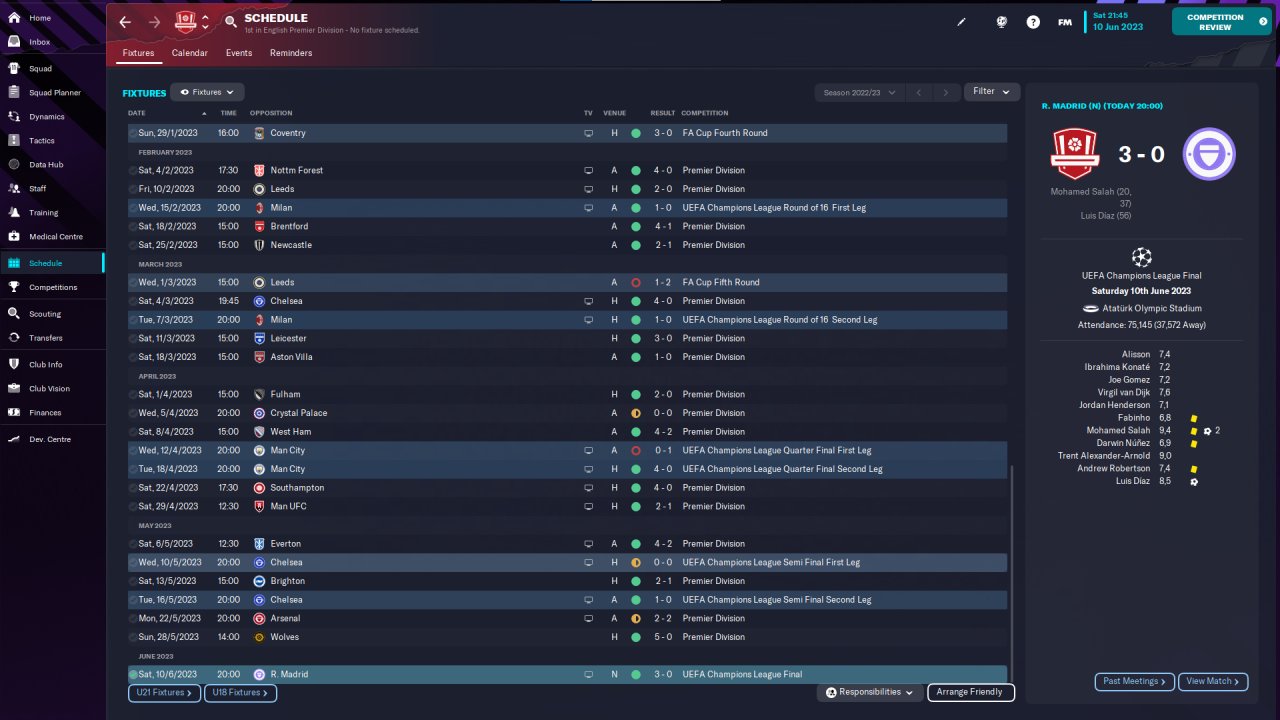This screenshot has height=720, width=1280.
Task: Open the Responsibilities dropdown
Action: point(869,692)
